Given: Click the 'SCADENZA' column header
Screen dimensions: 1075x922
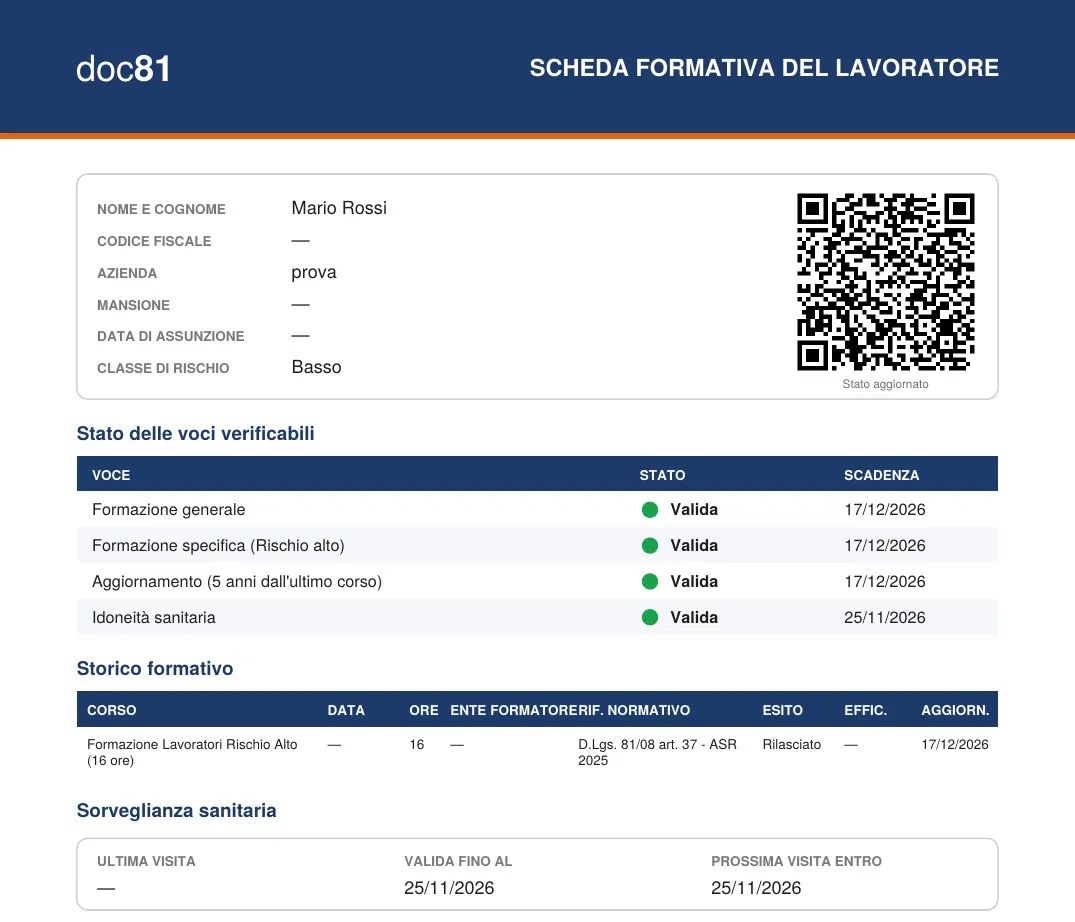Looking at the screenshot, I should coord(881,475).
